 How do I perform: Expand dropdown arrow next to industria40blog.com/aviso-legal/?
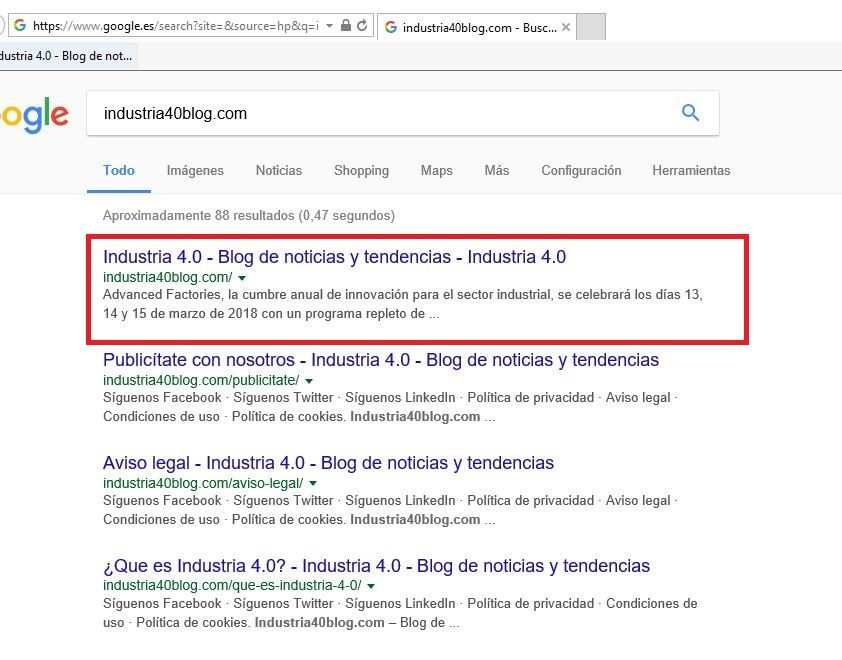pos(313,484)
